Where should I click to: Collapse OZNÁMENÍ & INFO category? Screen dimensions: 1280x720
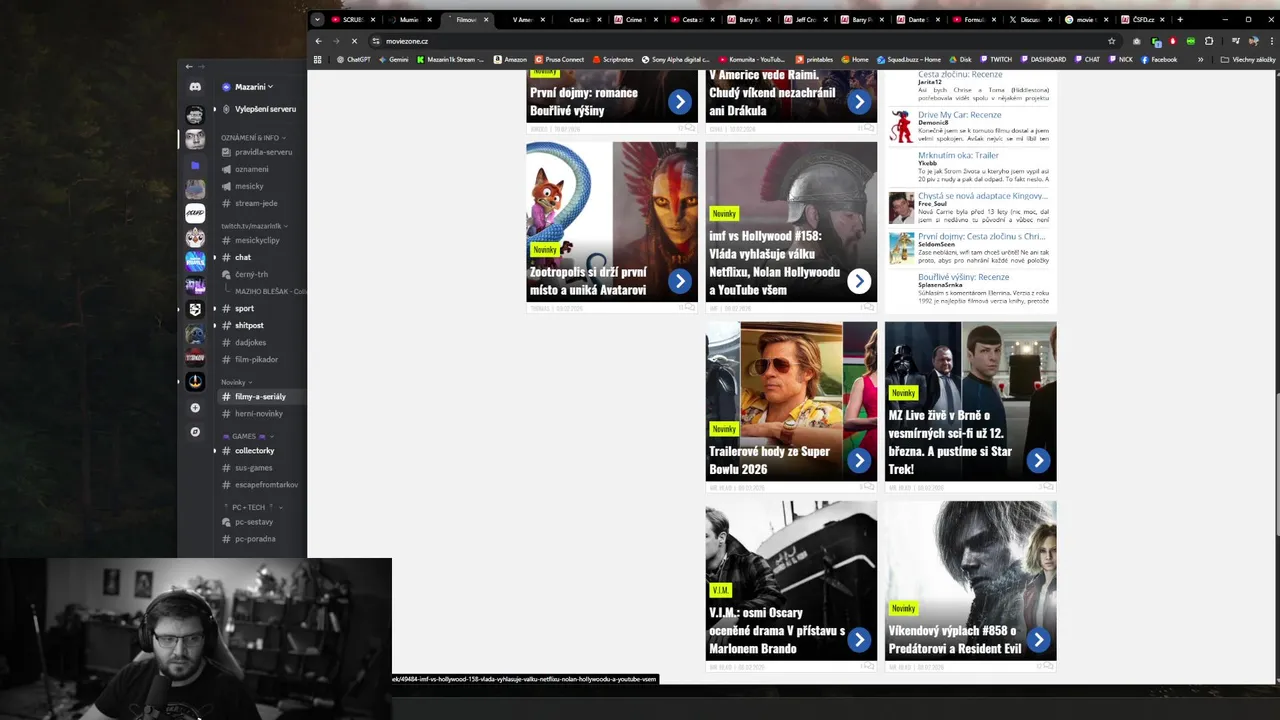tap(253, 138)
